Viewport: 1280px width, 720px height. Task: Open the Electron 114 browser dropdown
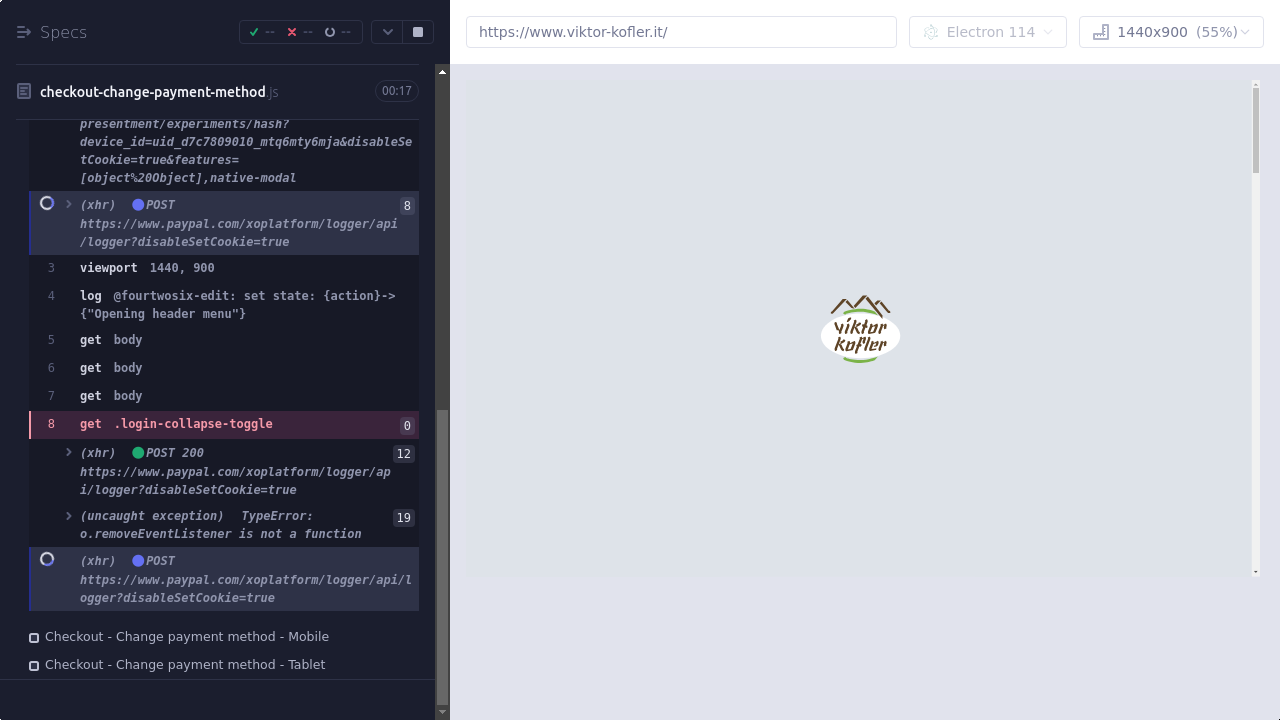tap(987, 32)
